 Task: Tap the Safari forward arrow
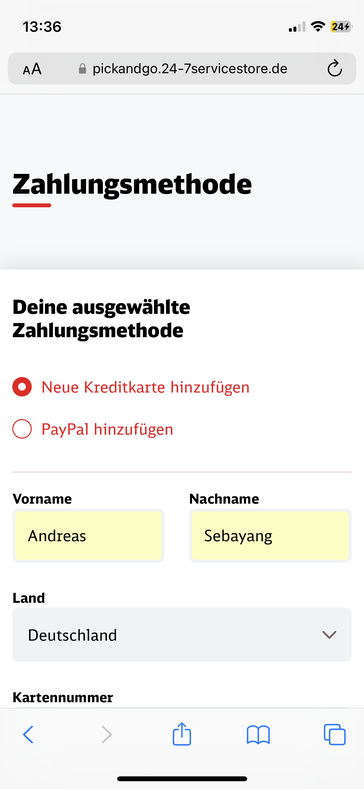[x=106, y=735]
